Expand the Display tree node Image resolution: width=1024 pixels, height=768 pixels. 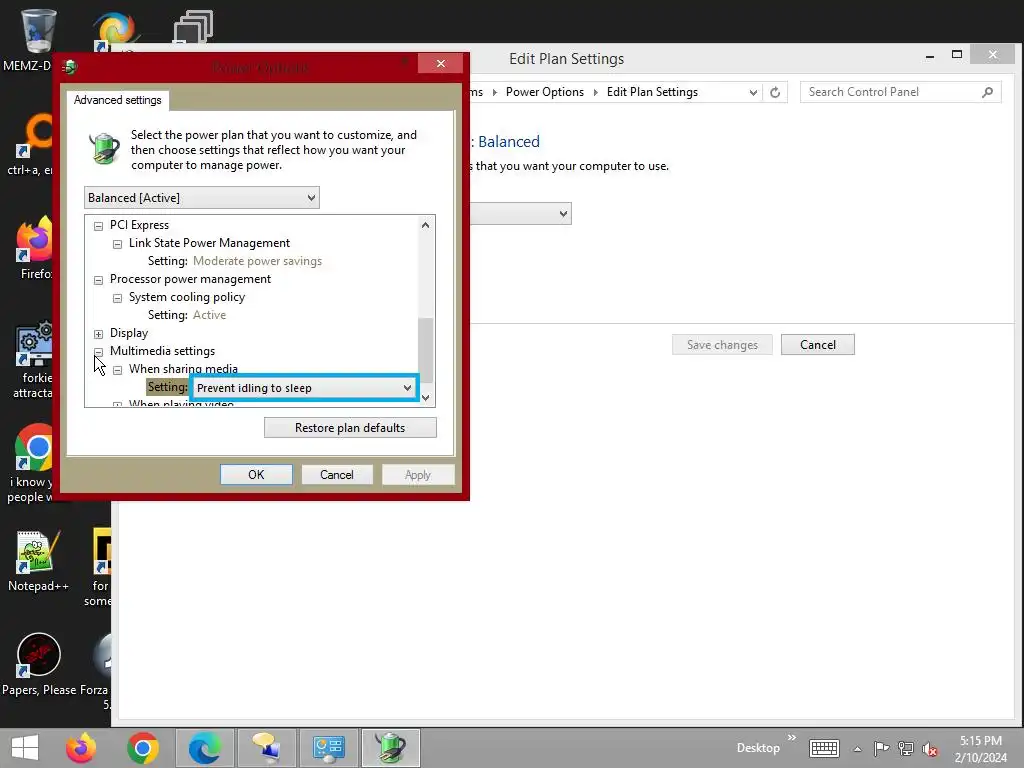(99, 334)
